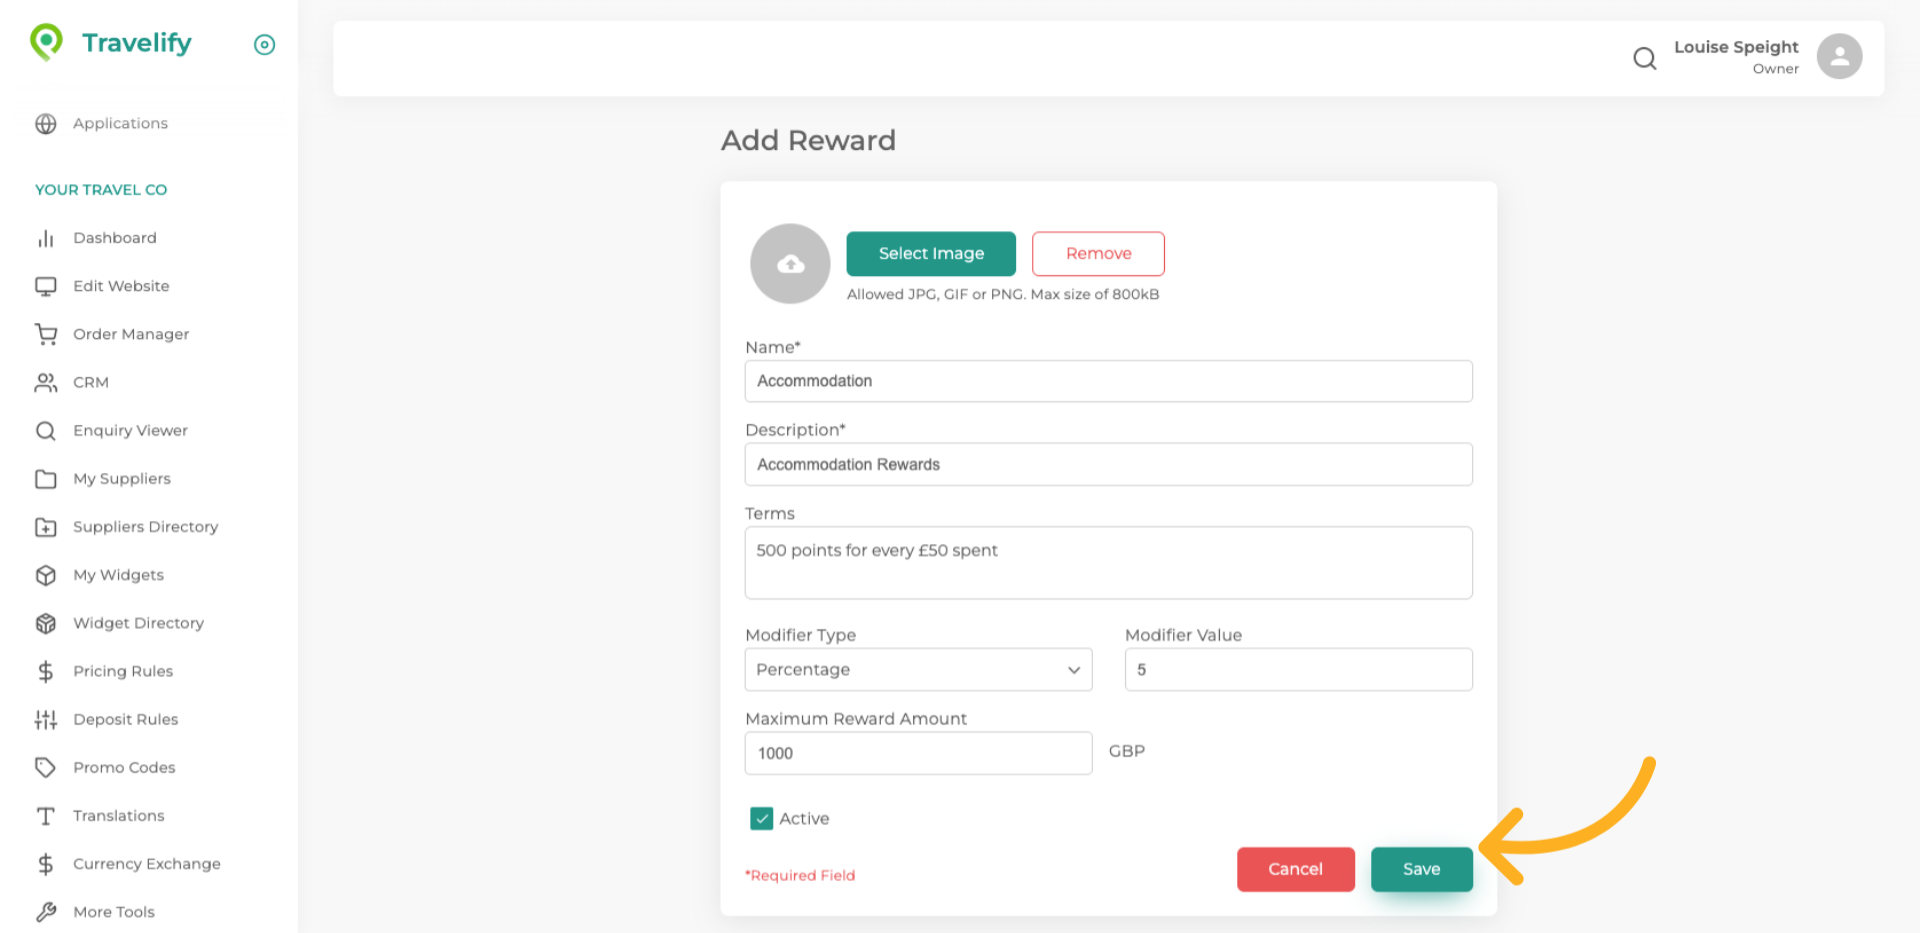Click the sidebar collapse target icon
Image resolution: width=1920 pixels, height=933 pixels.
coord(264,44)
